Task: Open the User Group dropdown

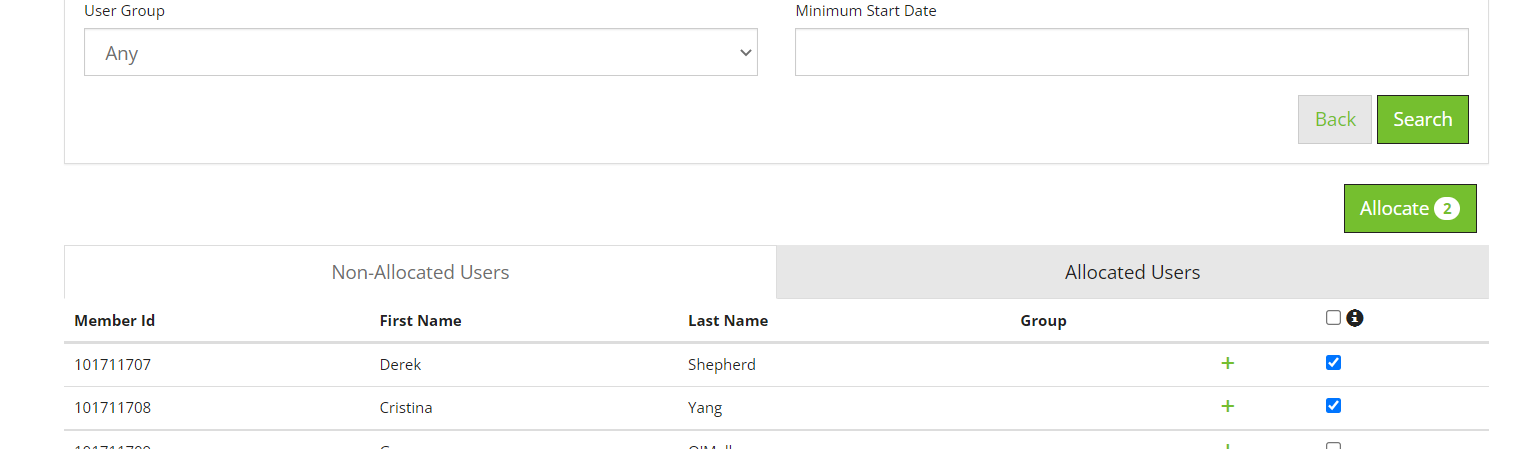Action: 421,52
